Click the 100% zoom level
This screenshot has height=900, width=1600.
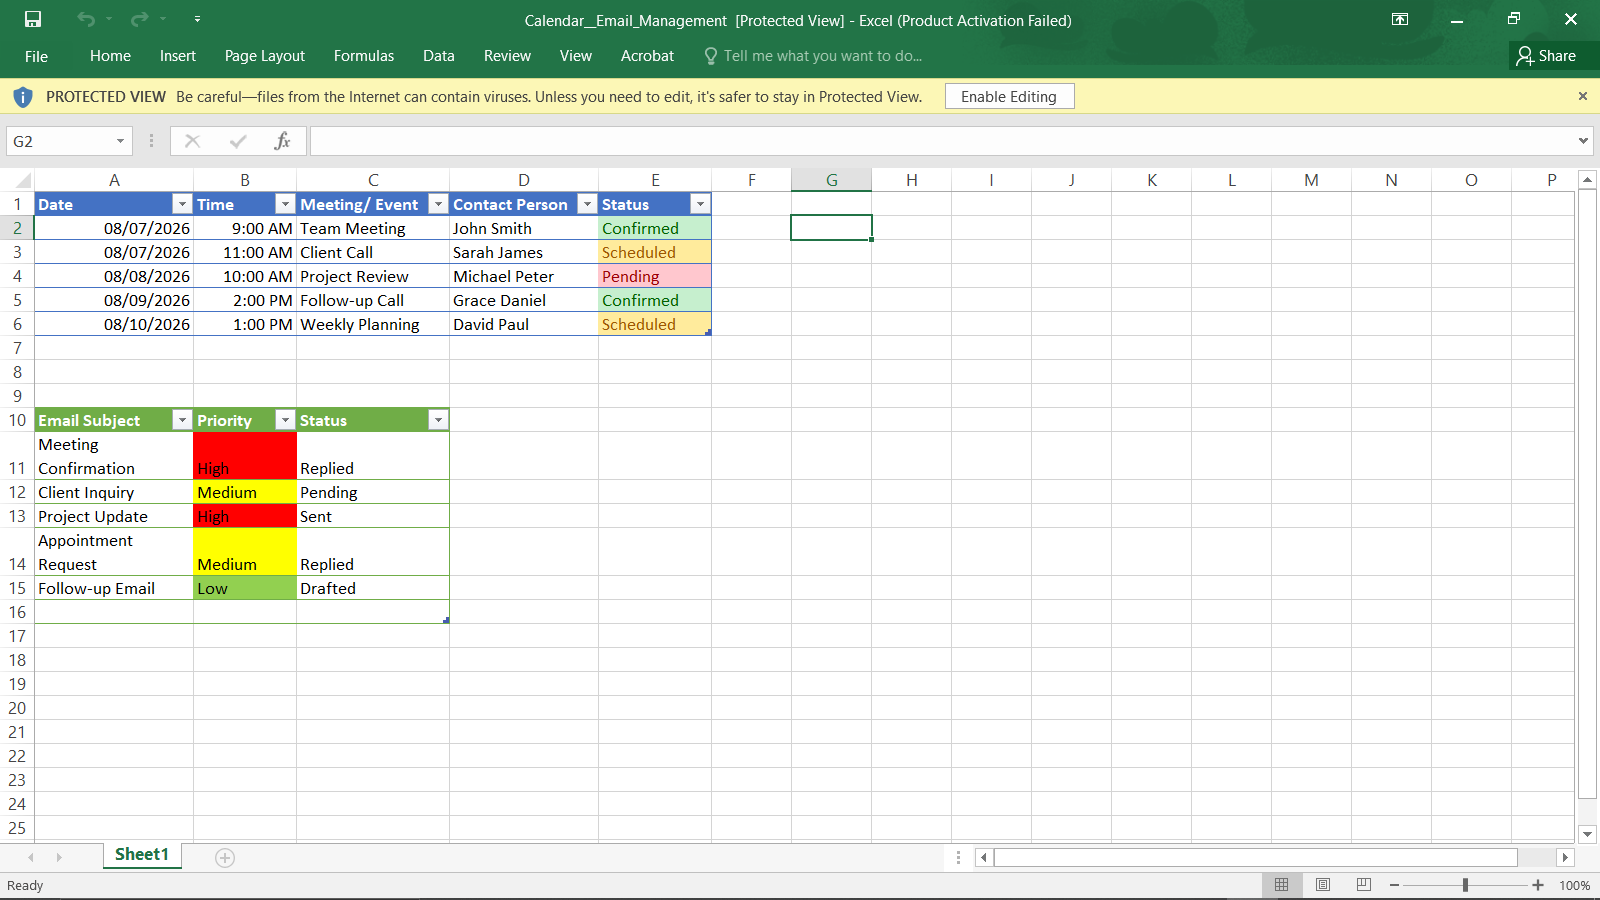coord(1575,886)
